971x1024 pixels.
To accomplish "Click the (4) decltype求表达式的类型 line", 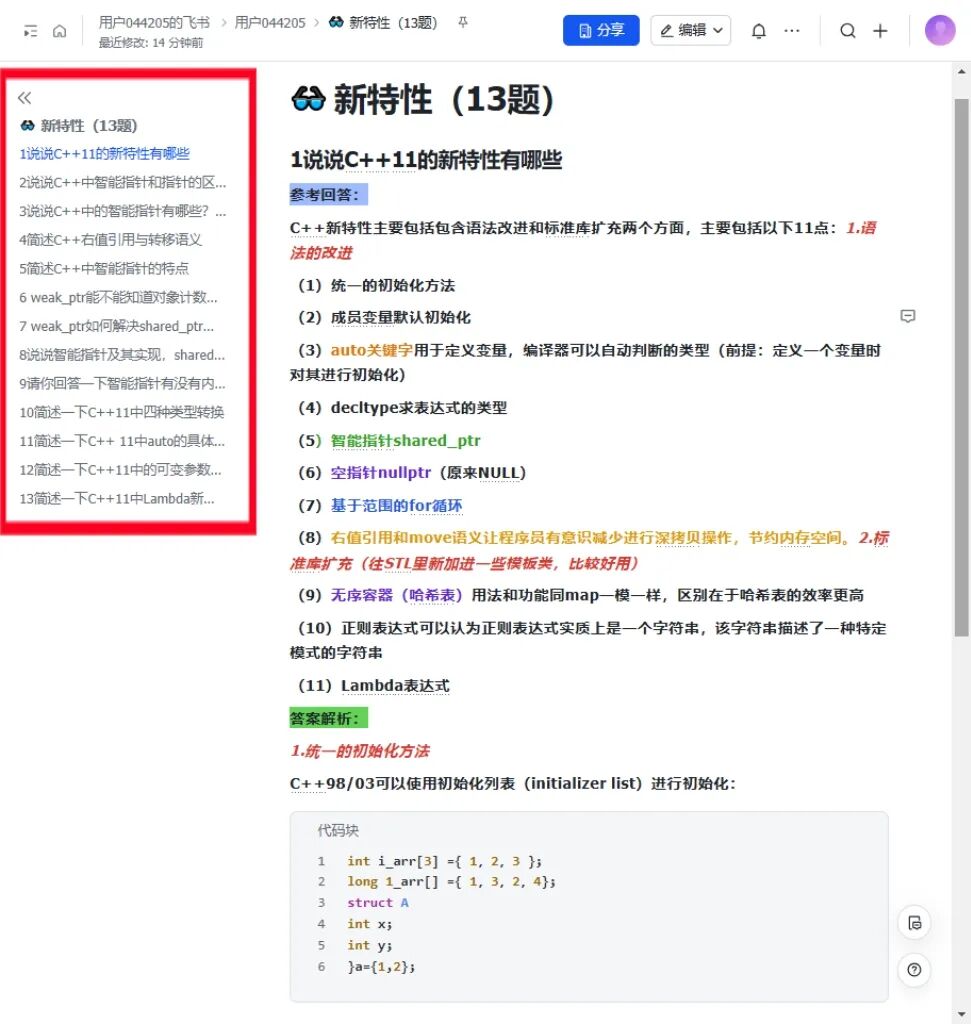I will [x=402, y=408].
